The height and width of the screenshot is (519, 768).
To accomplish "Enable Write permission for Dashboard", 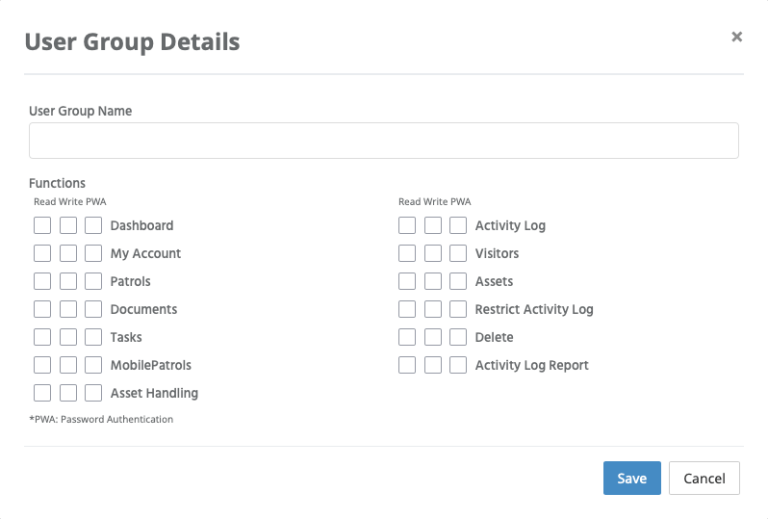I will tap(68, 226).
